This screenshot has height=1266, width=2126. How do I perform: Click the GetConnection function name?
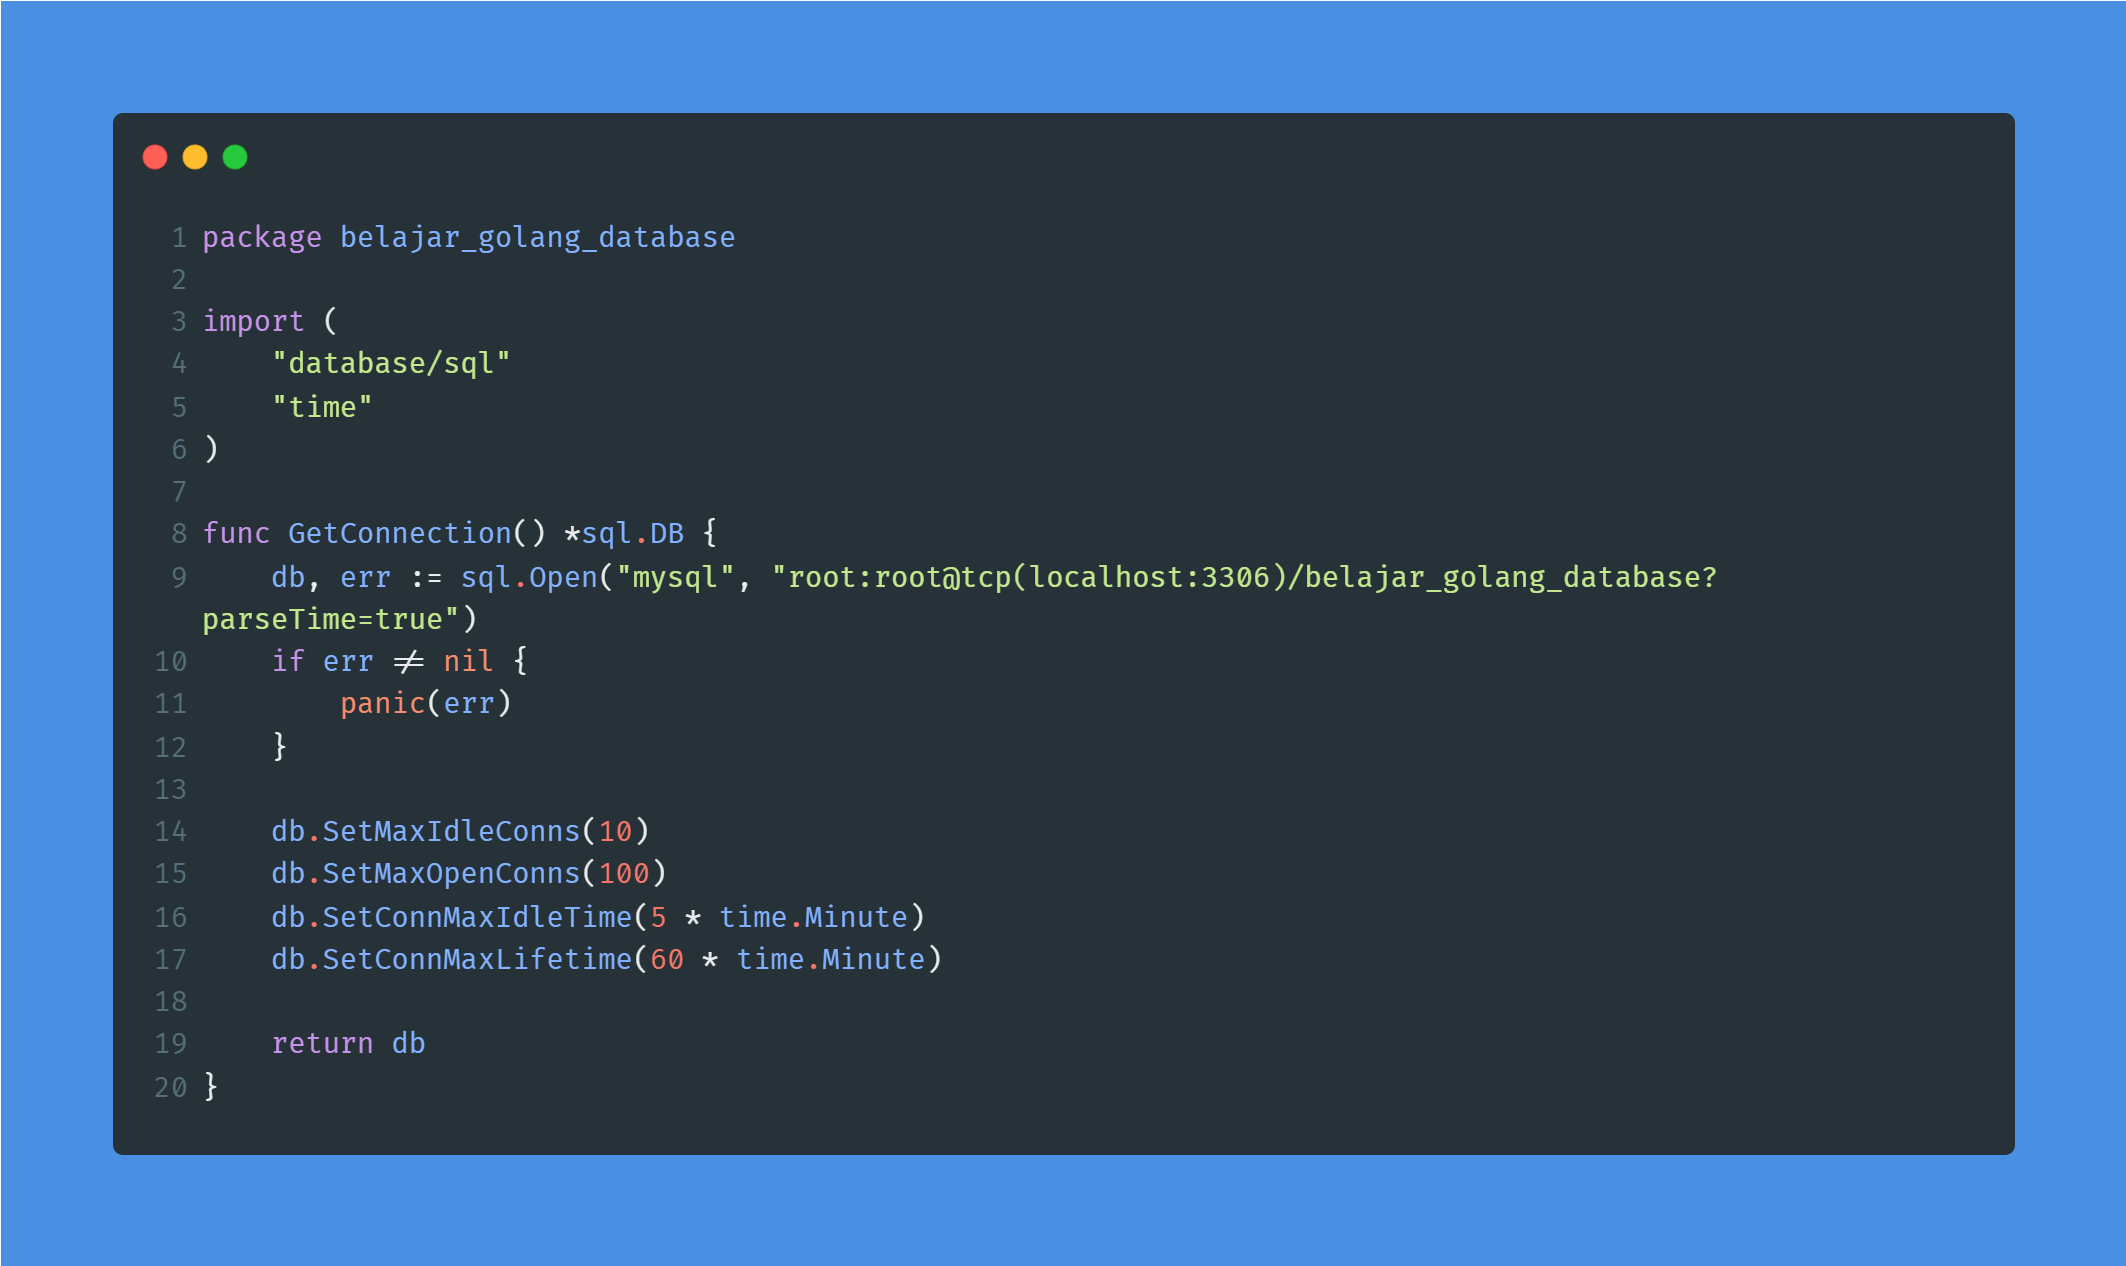pos(400,534)
